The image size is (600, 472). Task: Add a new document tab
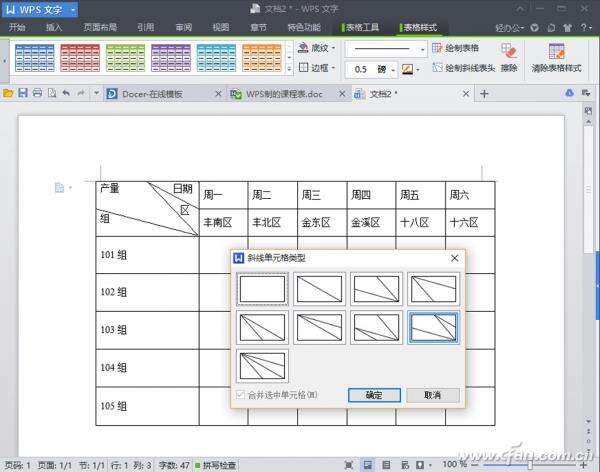(x=484, y=94)
